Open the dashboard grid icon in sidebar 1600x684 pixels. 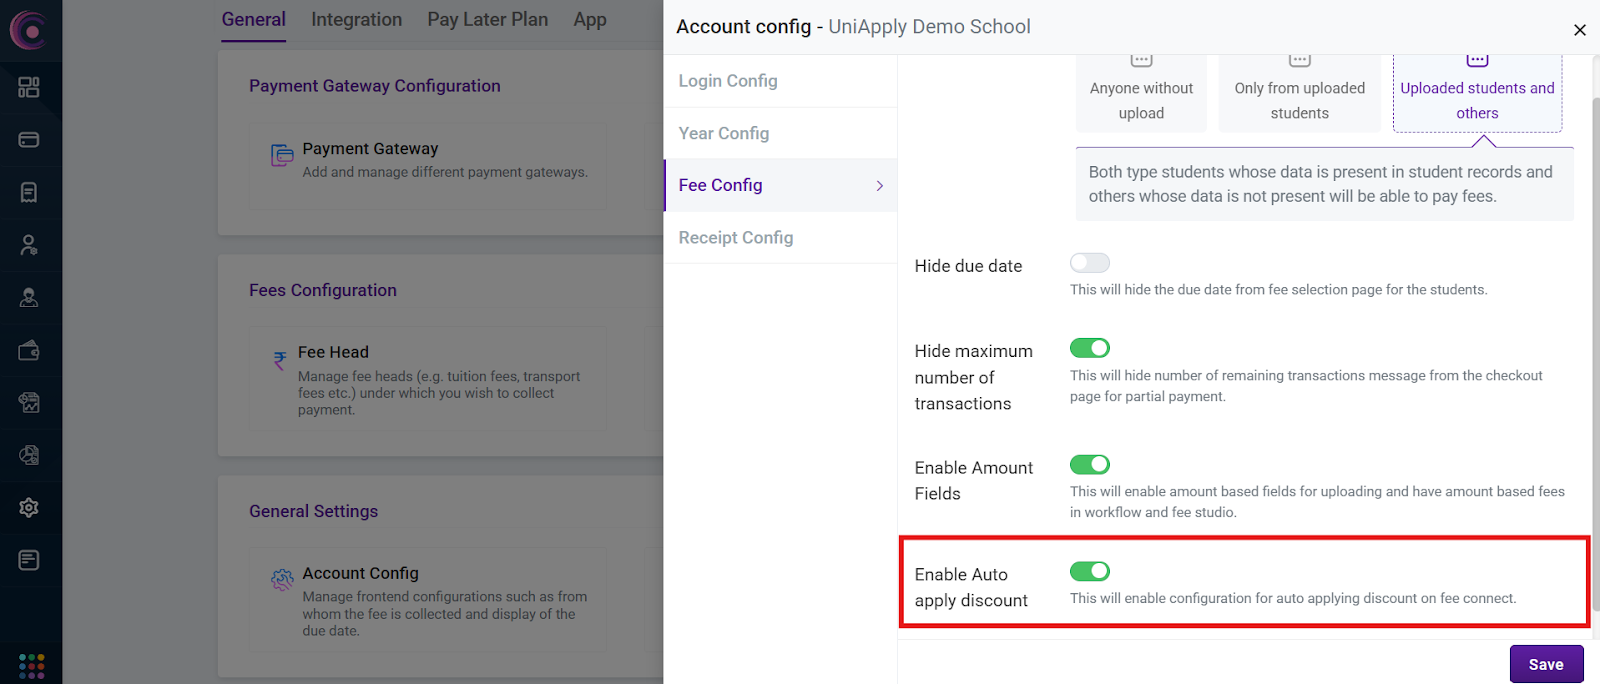click(x=29, y=88)
